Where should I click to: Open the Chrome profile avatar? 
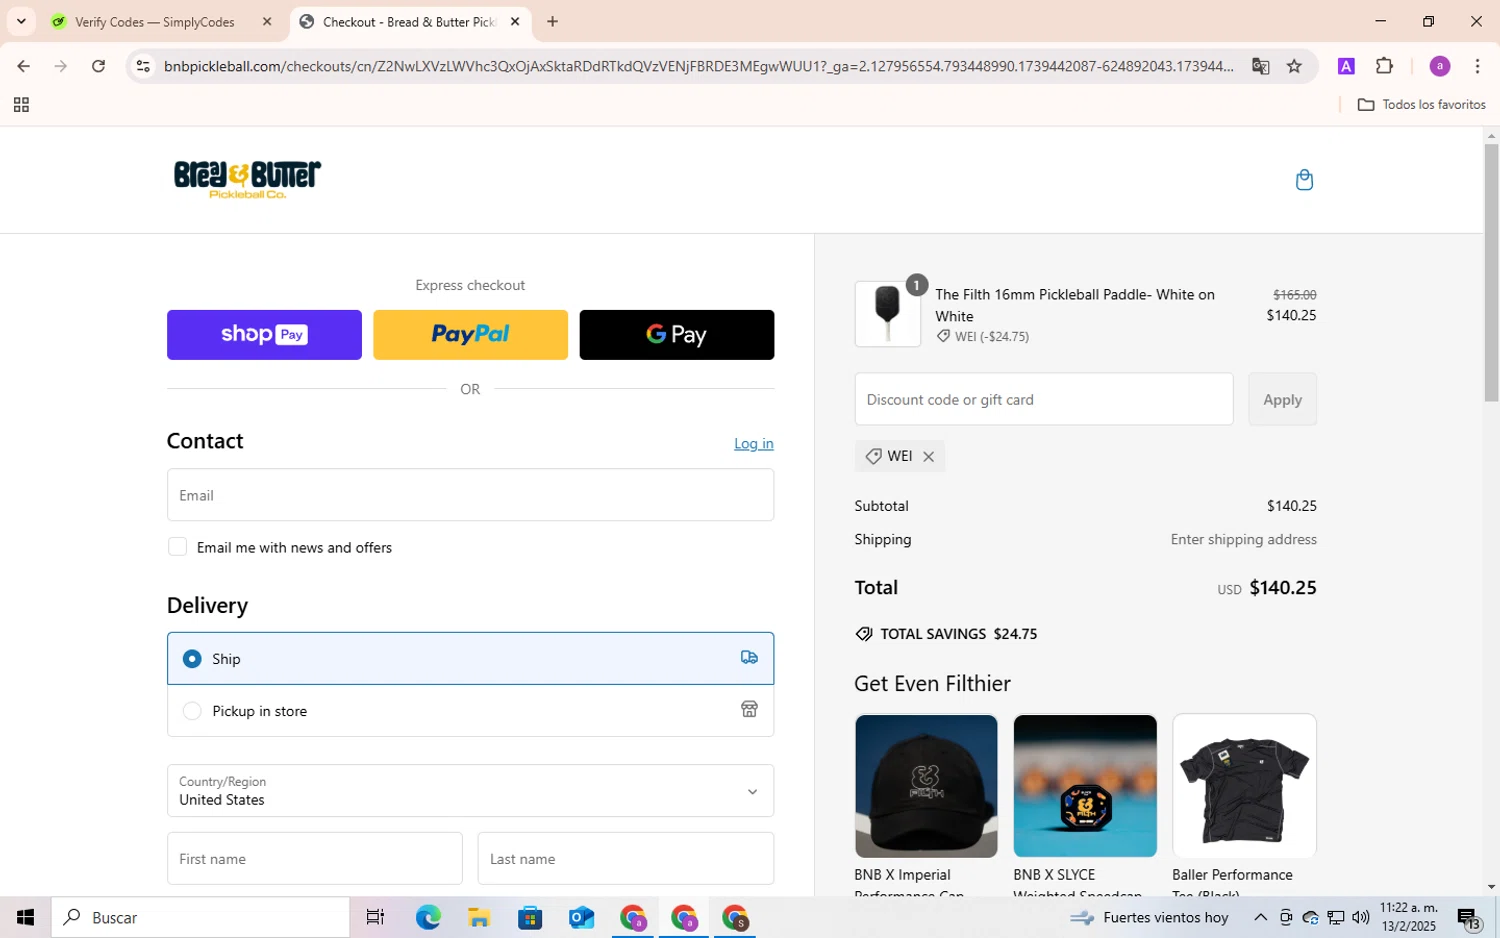tap(1440, 66)
